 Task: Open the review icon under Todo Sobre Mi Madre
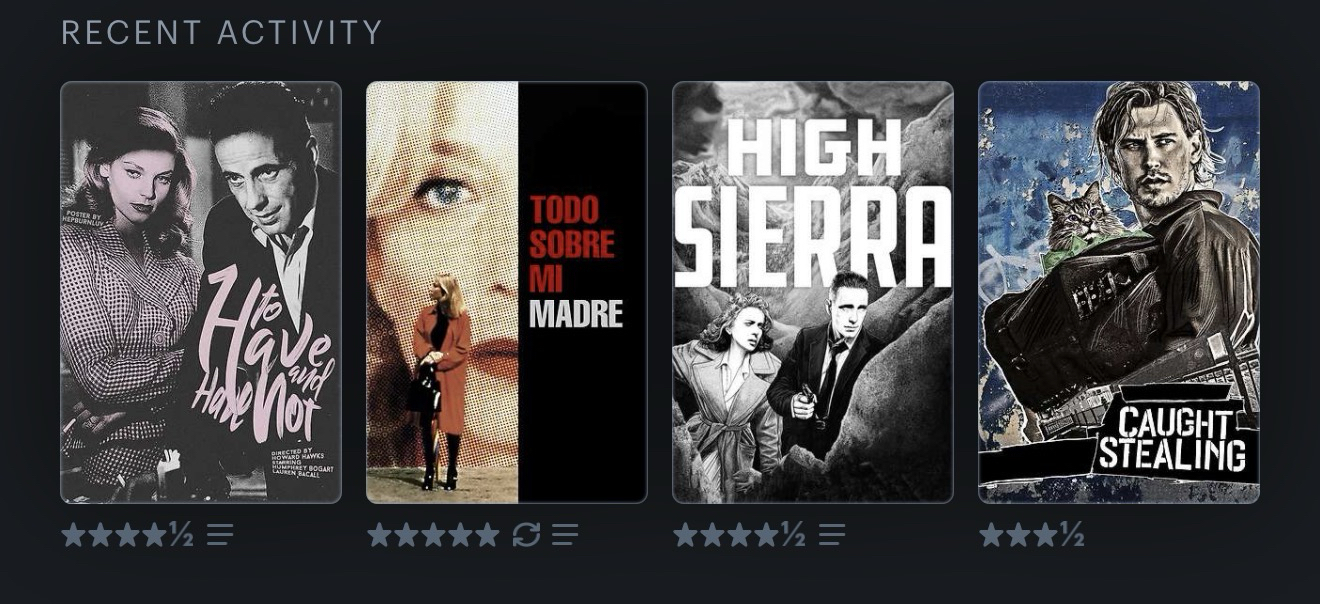(x=565, y=535)
